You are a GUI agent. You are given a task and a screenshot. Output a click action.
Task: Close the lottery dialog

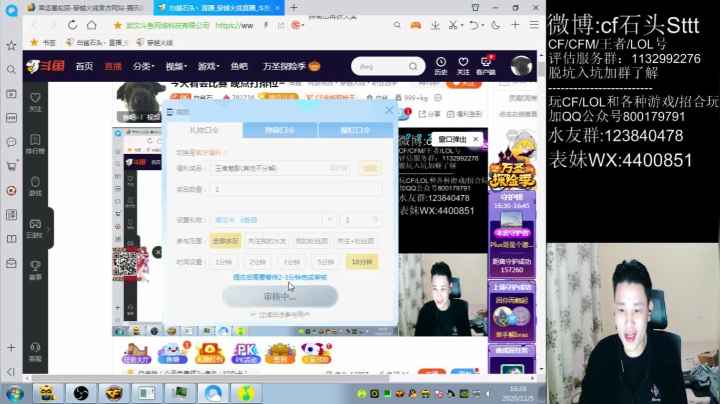point(389,110)
